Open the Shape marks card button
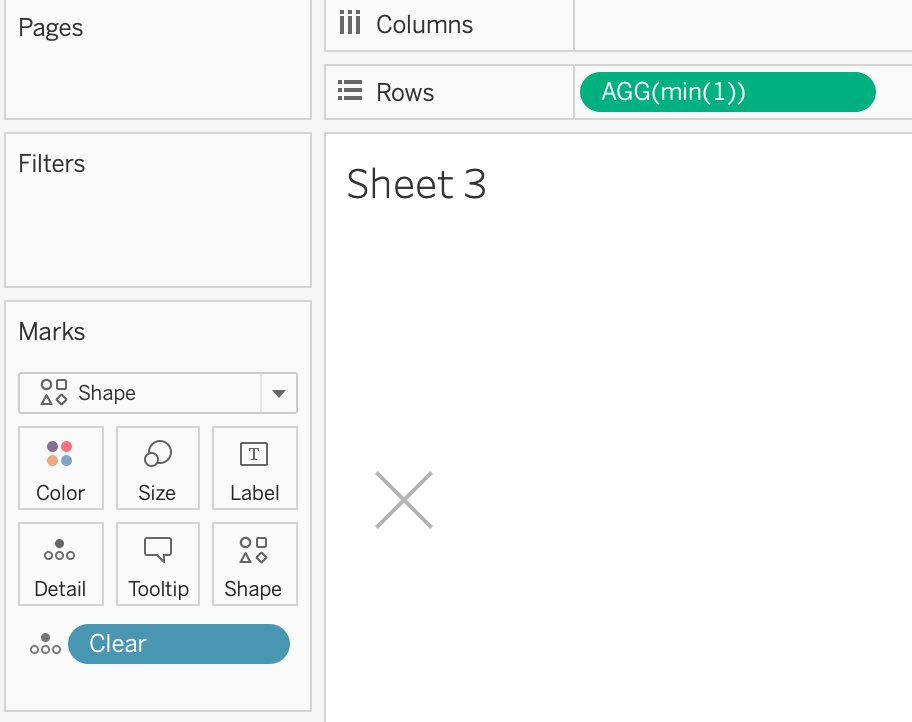This screenshot has width=912, height=722. (x=255, y=564)
